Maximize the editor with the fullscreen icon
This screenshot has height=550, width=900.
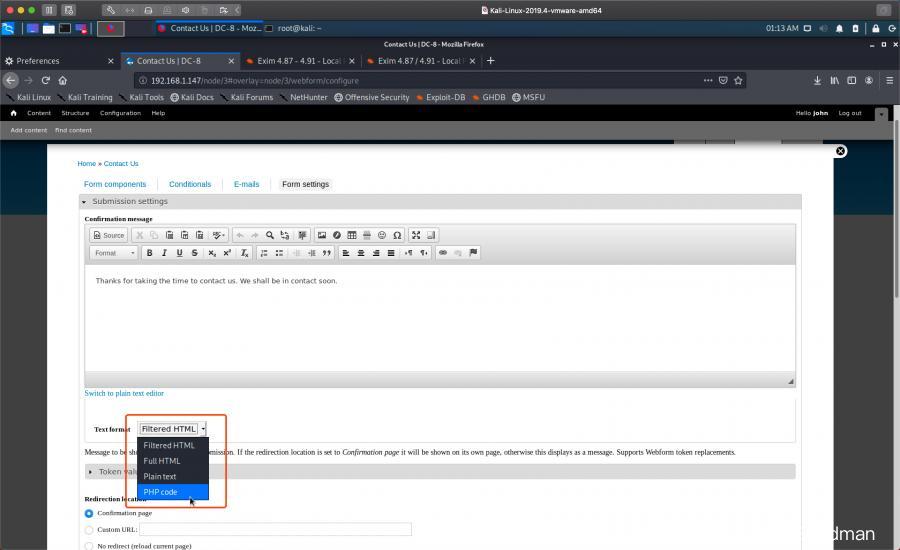click(x=416, y=235)
